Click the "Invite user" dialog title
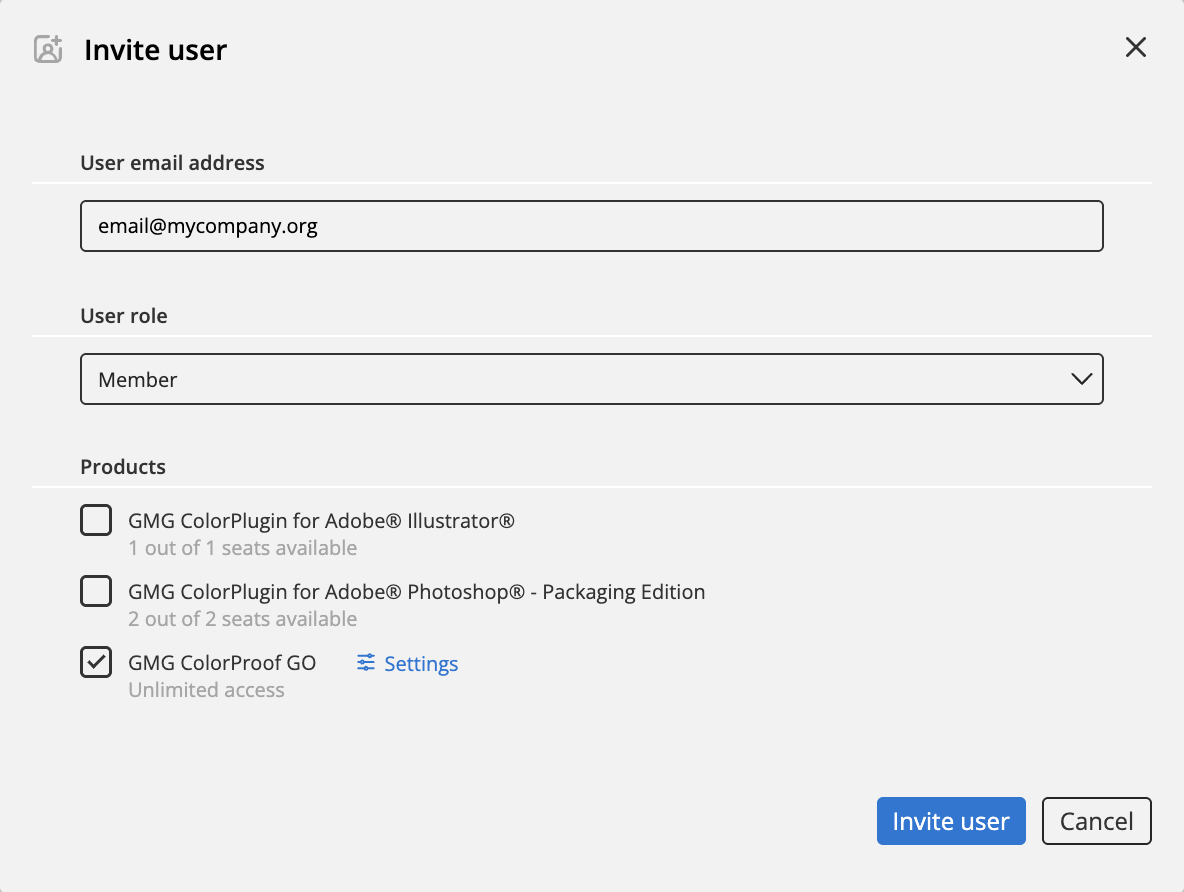 pyautogui.click(x=156, y=50)
